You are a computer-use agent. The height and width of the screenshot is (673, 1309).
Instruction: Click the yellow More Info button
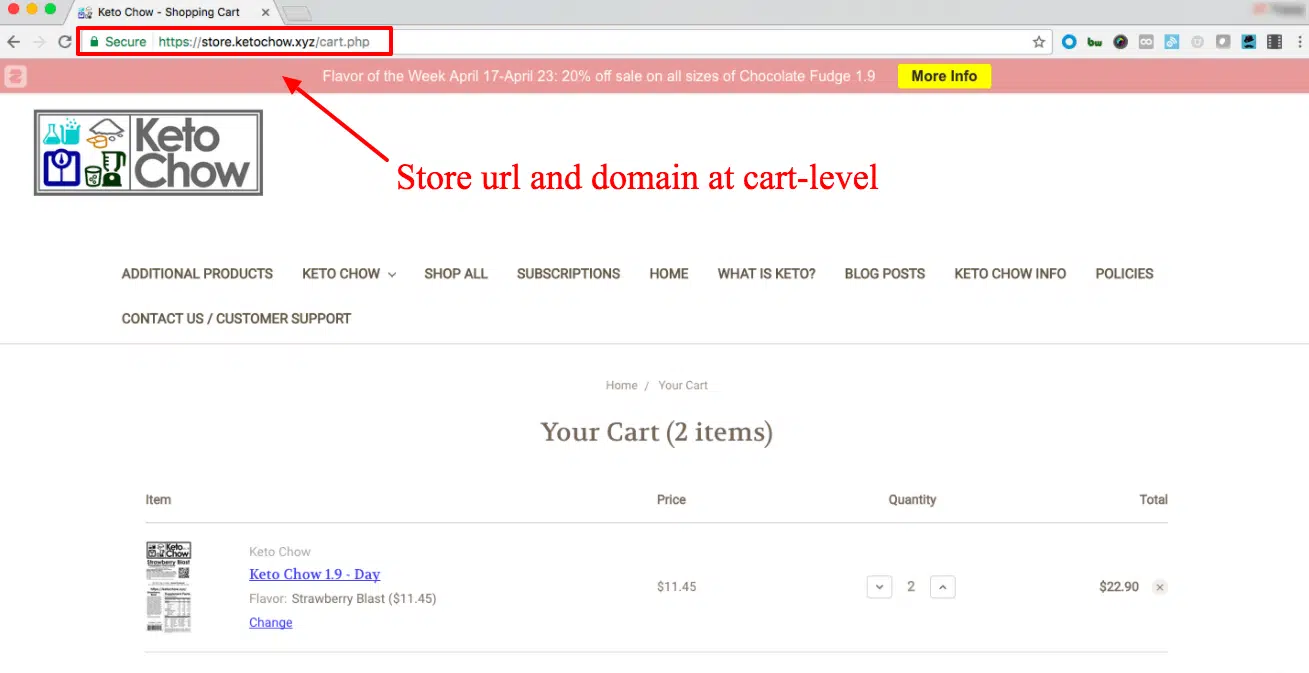[943, 76]
